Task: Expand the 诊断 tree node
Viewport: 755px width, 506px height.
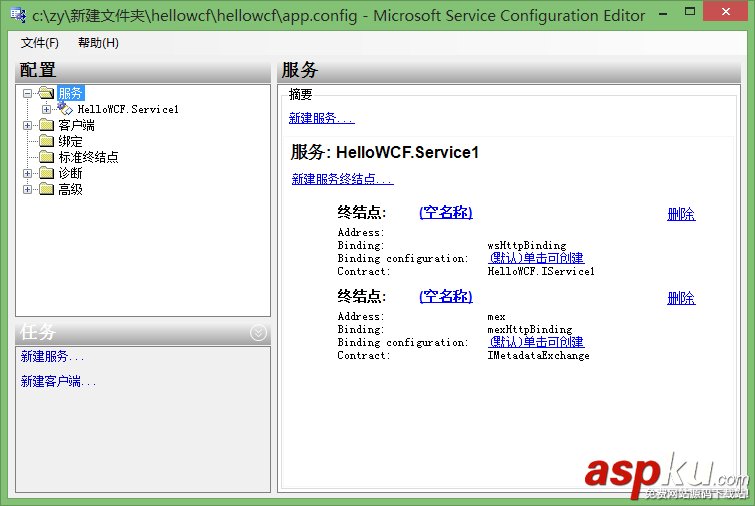Action: point(27,173)
